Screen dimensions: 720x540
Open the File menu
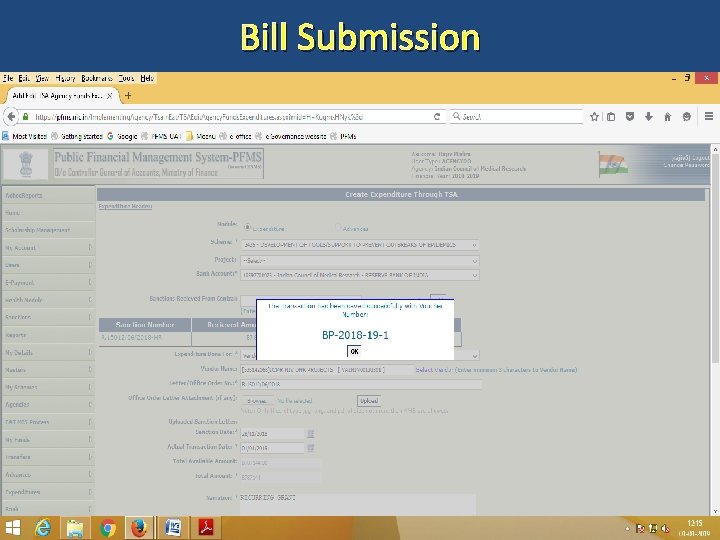click(x=8, y=78)
